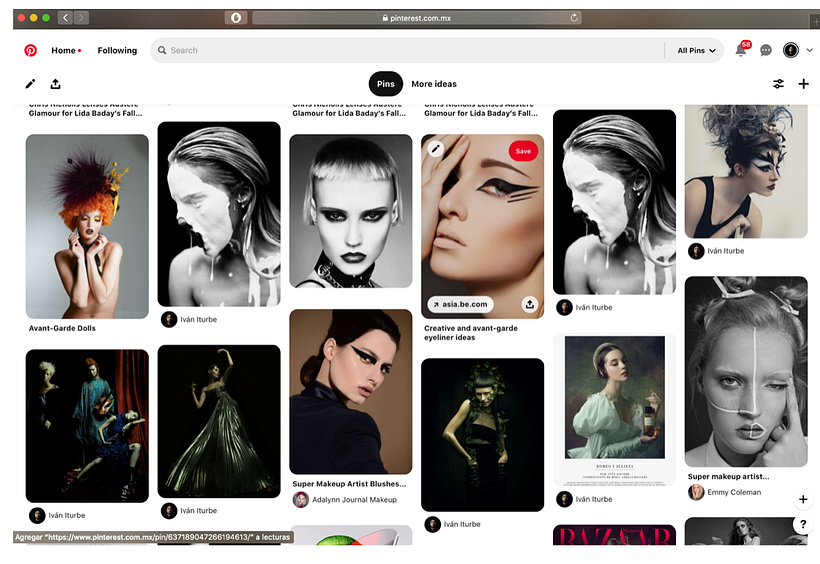820x564 pixels.
Task: Open the asia.be.com source link
Action: tap(460, 304)
